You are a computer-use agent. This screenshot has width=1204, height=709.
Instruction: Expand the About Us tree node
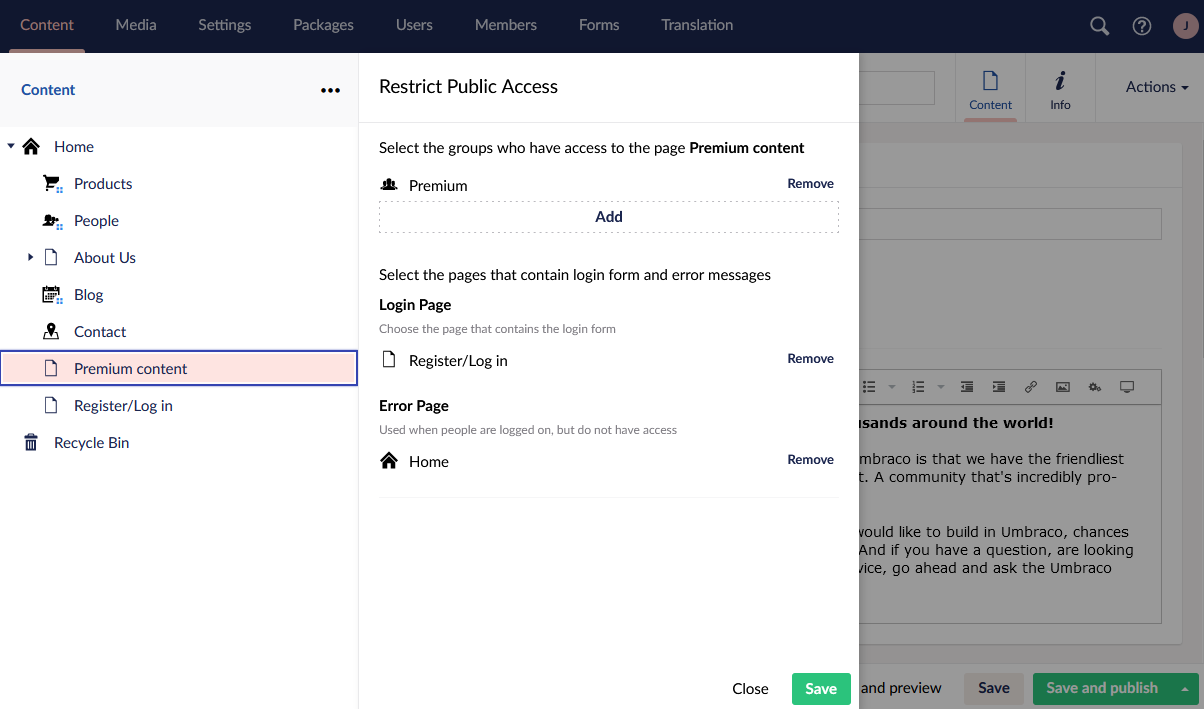pyautogui.click(x=31, y=258)
